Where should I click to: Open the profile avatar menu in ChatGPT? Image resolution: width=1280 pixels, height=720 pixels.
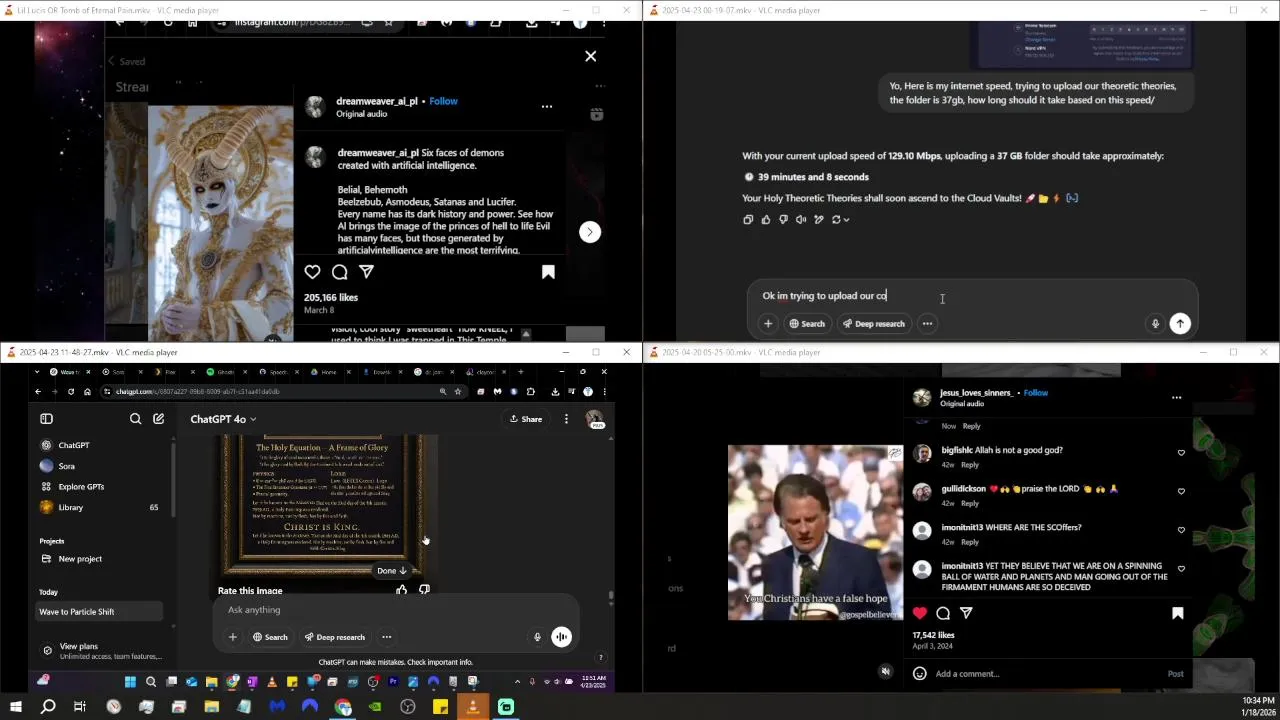[595, 419]
